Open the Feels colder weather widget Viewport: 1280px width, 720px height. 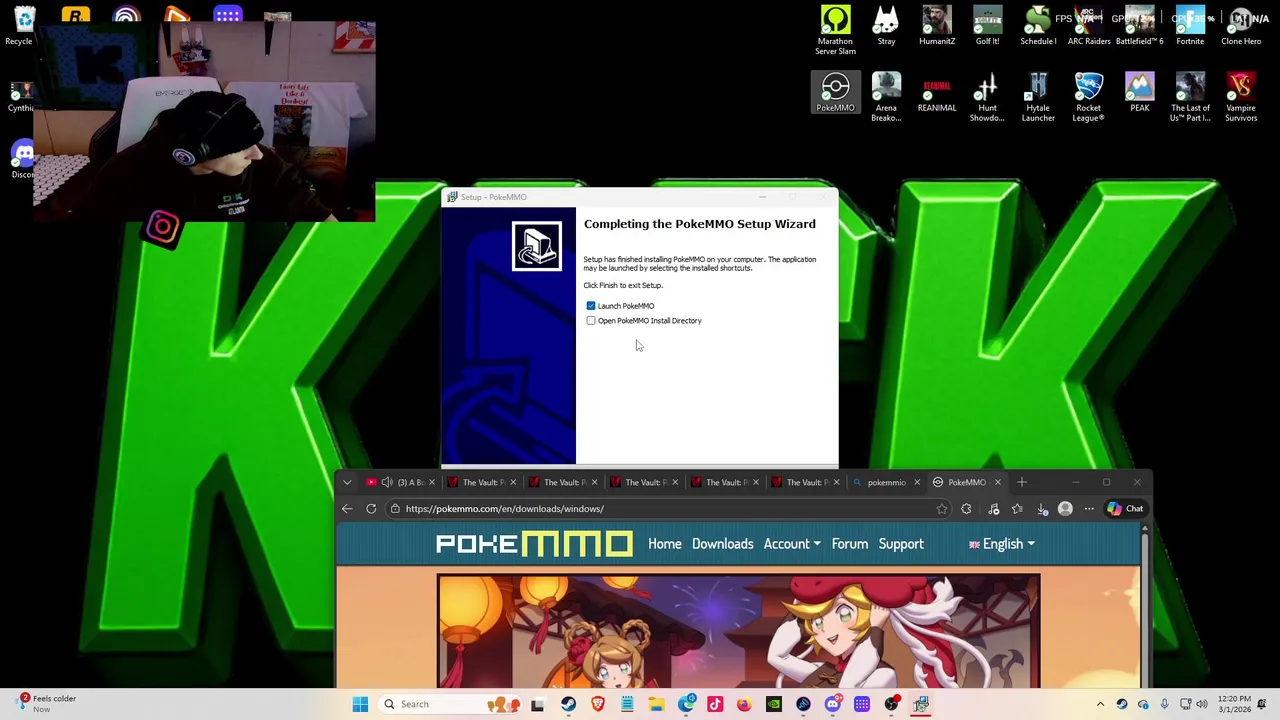pos(45,704)
